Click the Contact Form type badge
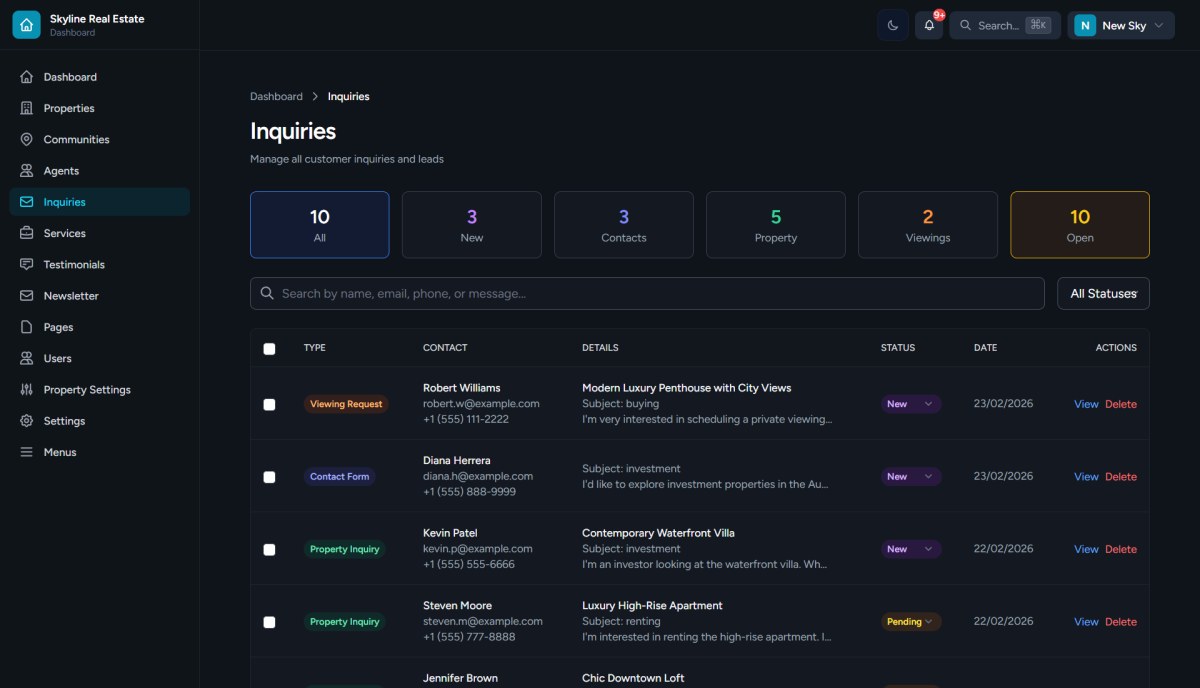Image resolution: width=1200 pixels, height=688 pixels. (339, 477)
